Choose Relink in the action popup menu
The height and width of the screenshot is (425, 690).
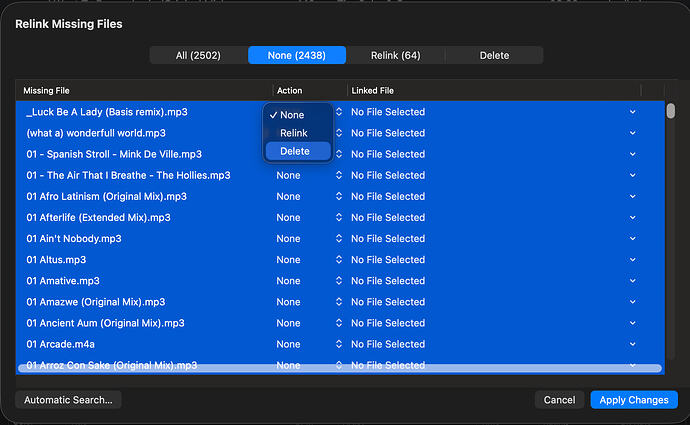(298, 133)
